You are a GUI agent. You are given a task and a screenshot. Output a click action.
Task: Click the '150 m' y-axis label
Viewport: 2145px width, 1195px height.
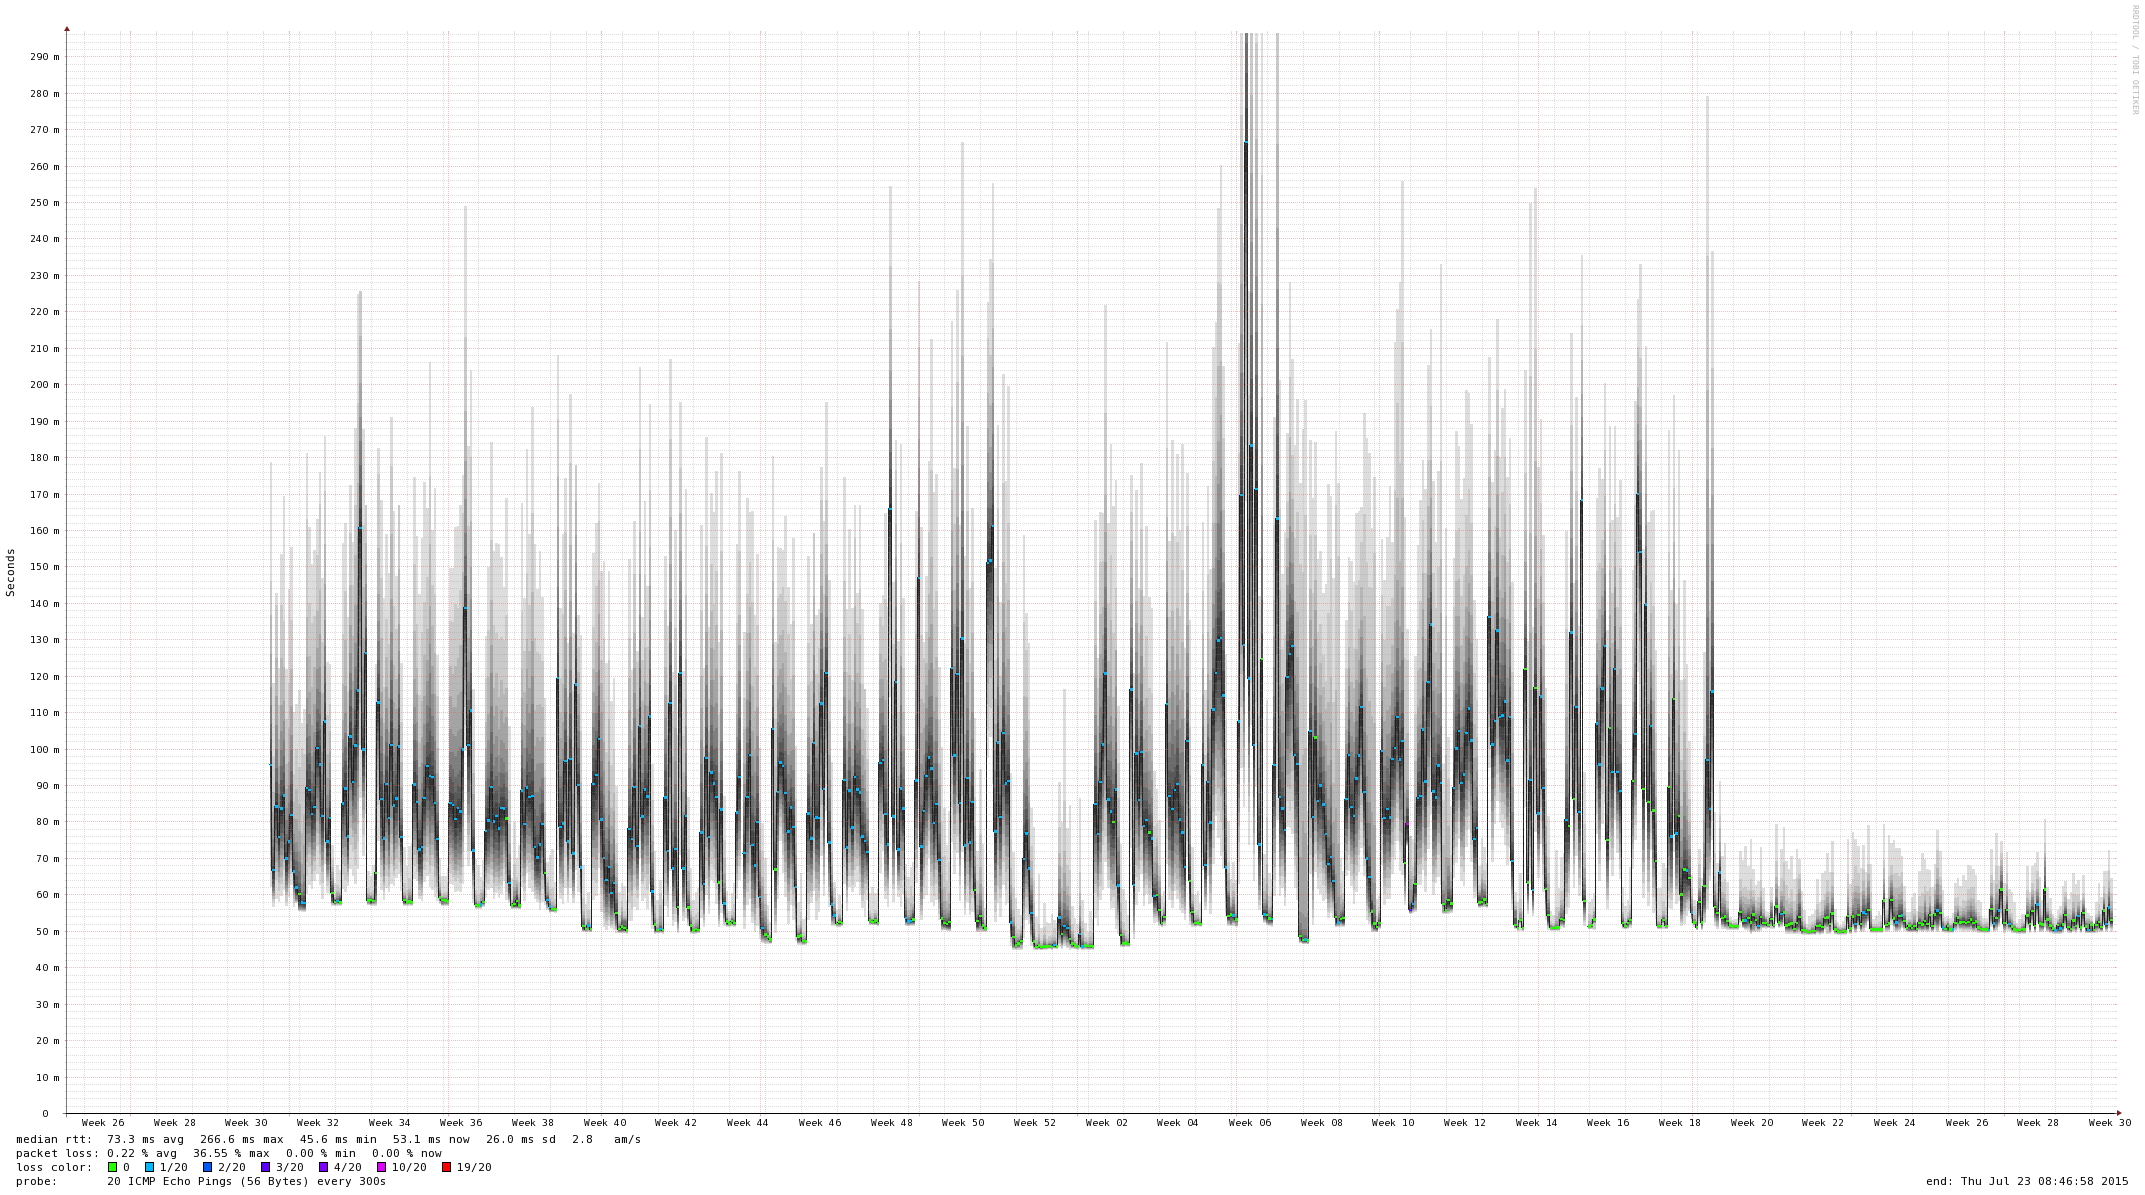click(45, 567)
